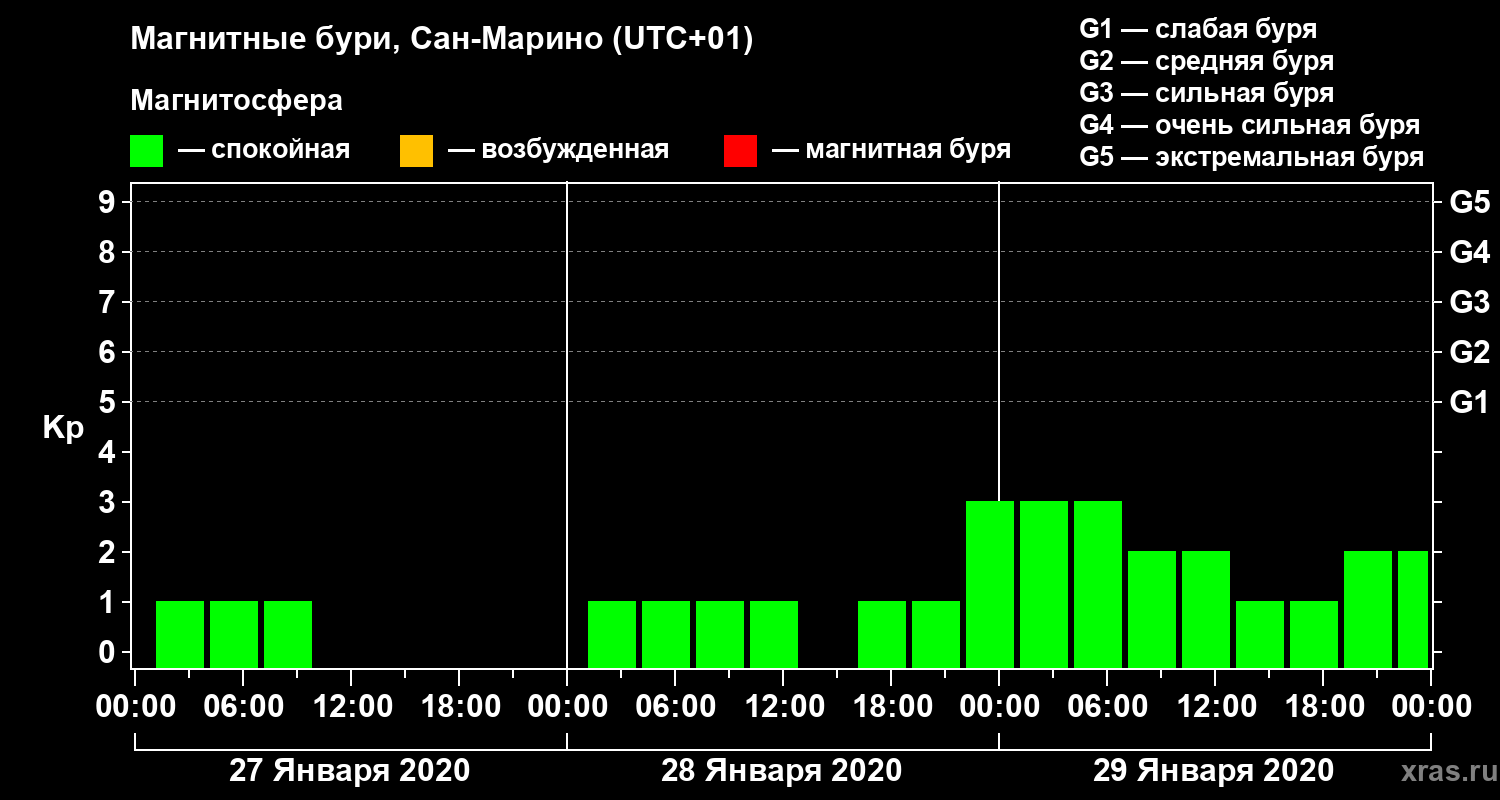
Task: Click the last Kp 2 bar at the chart's right edge
Action: [x=1413, y=609]
